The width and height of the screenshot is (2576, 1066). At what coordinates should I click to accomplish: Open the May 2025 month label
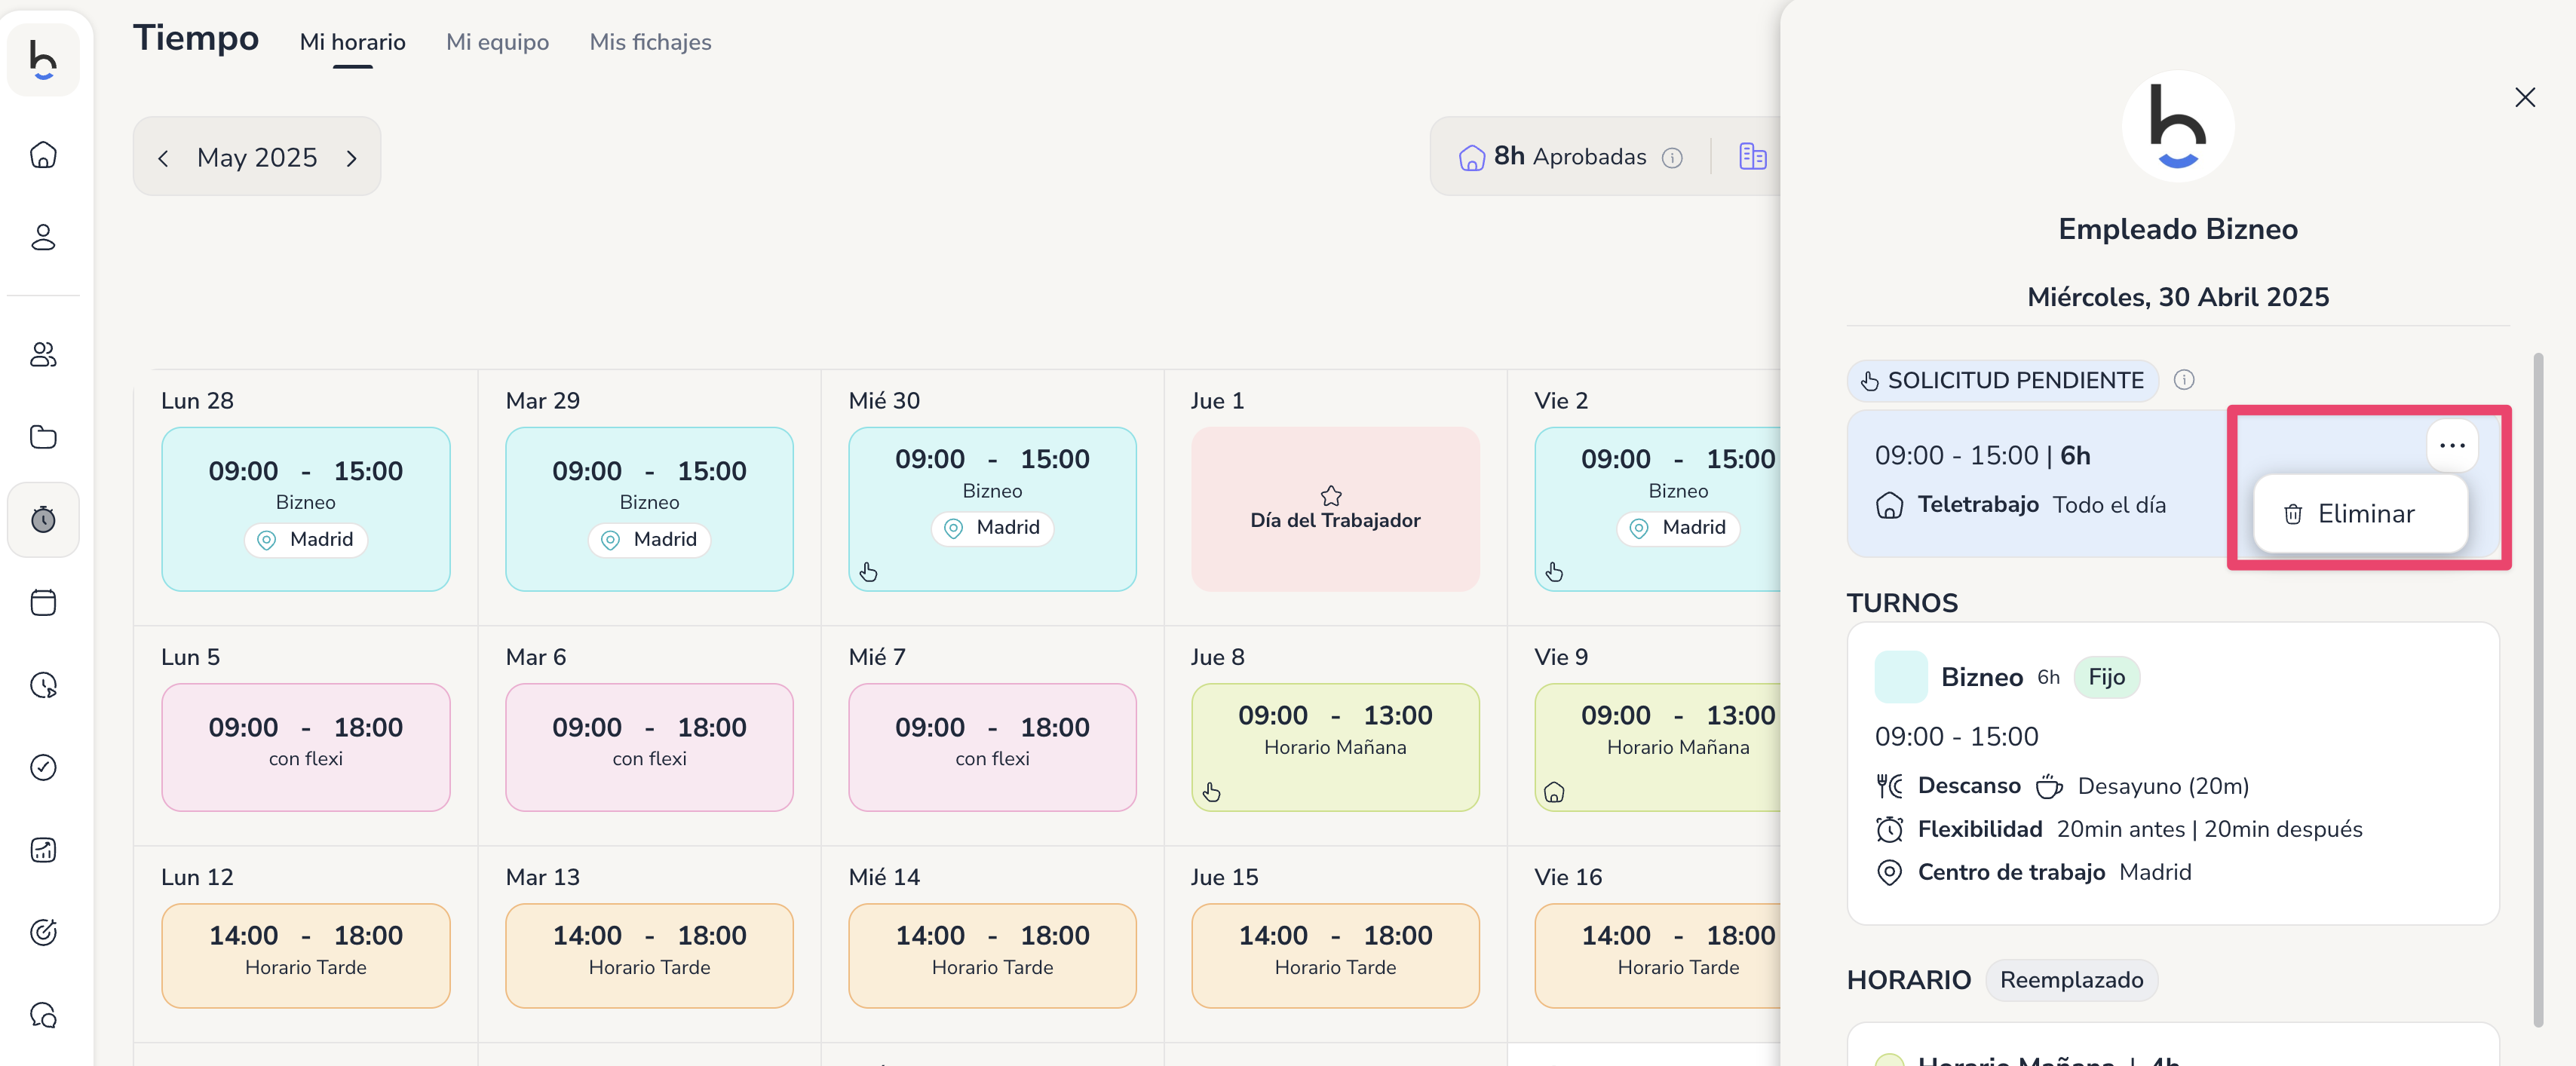[x=257, y=158]
